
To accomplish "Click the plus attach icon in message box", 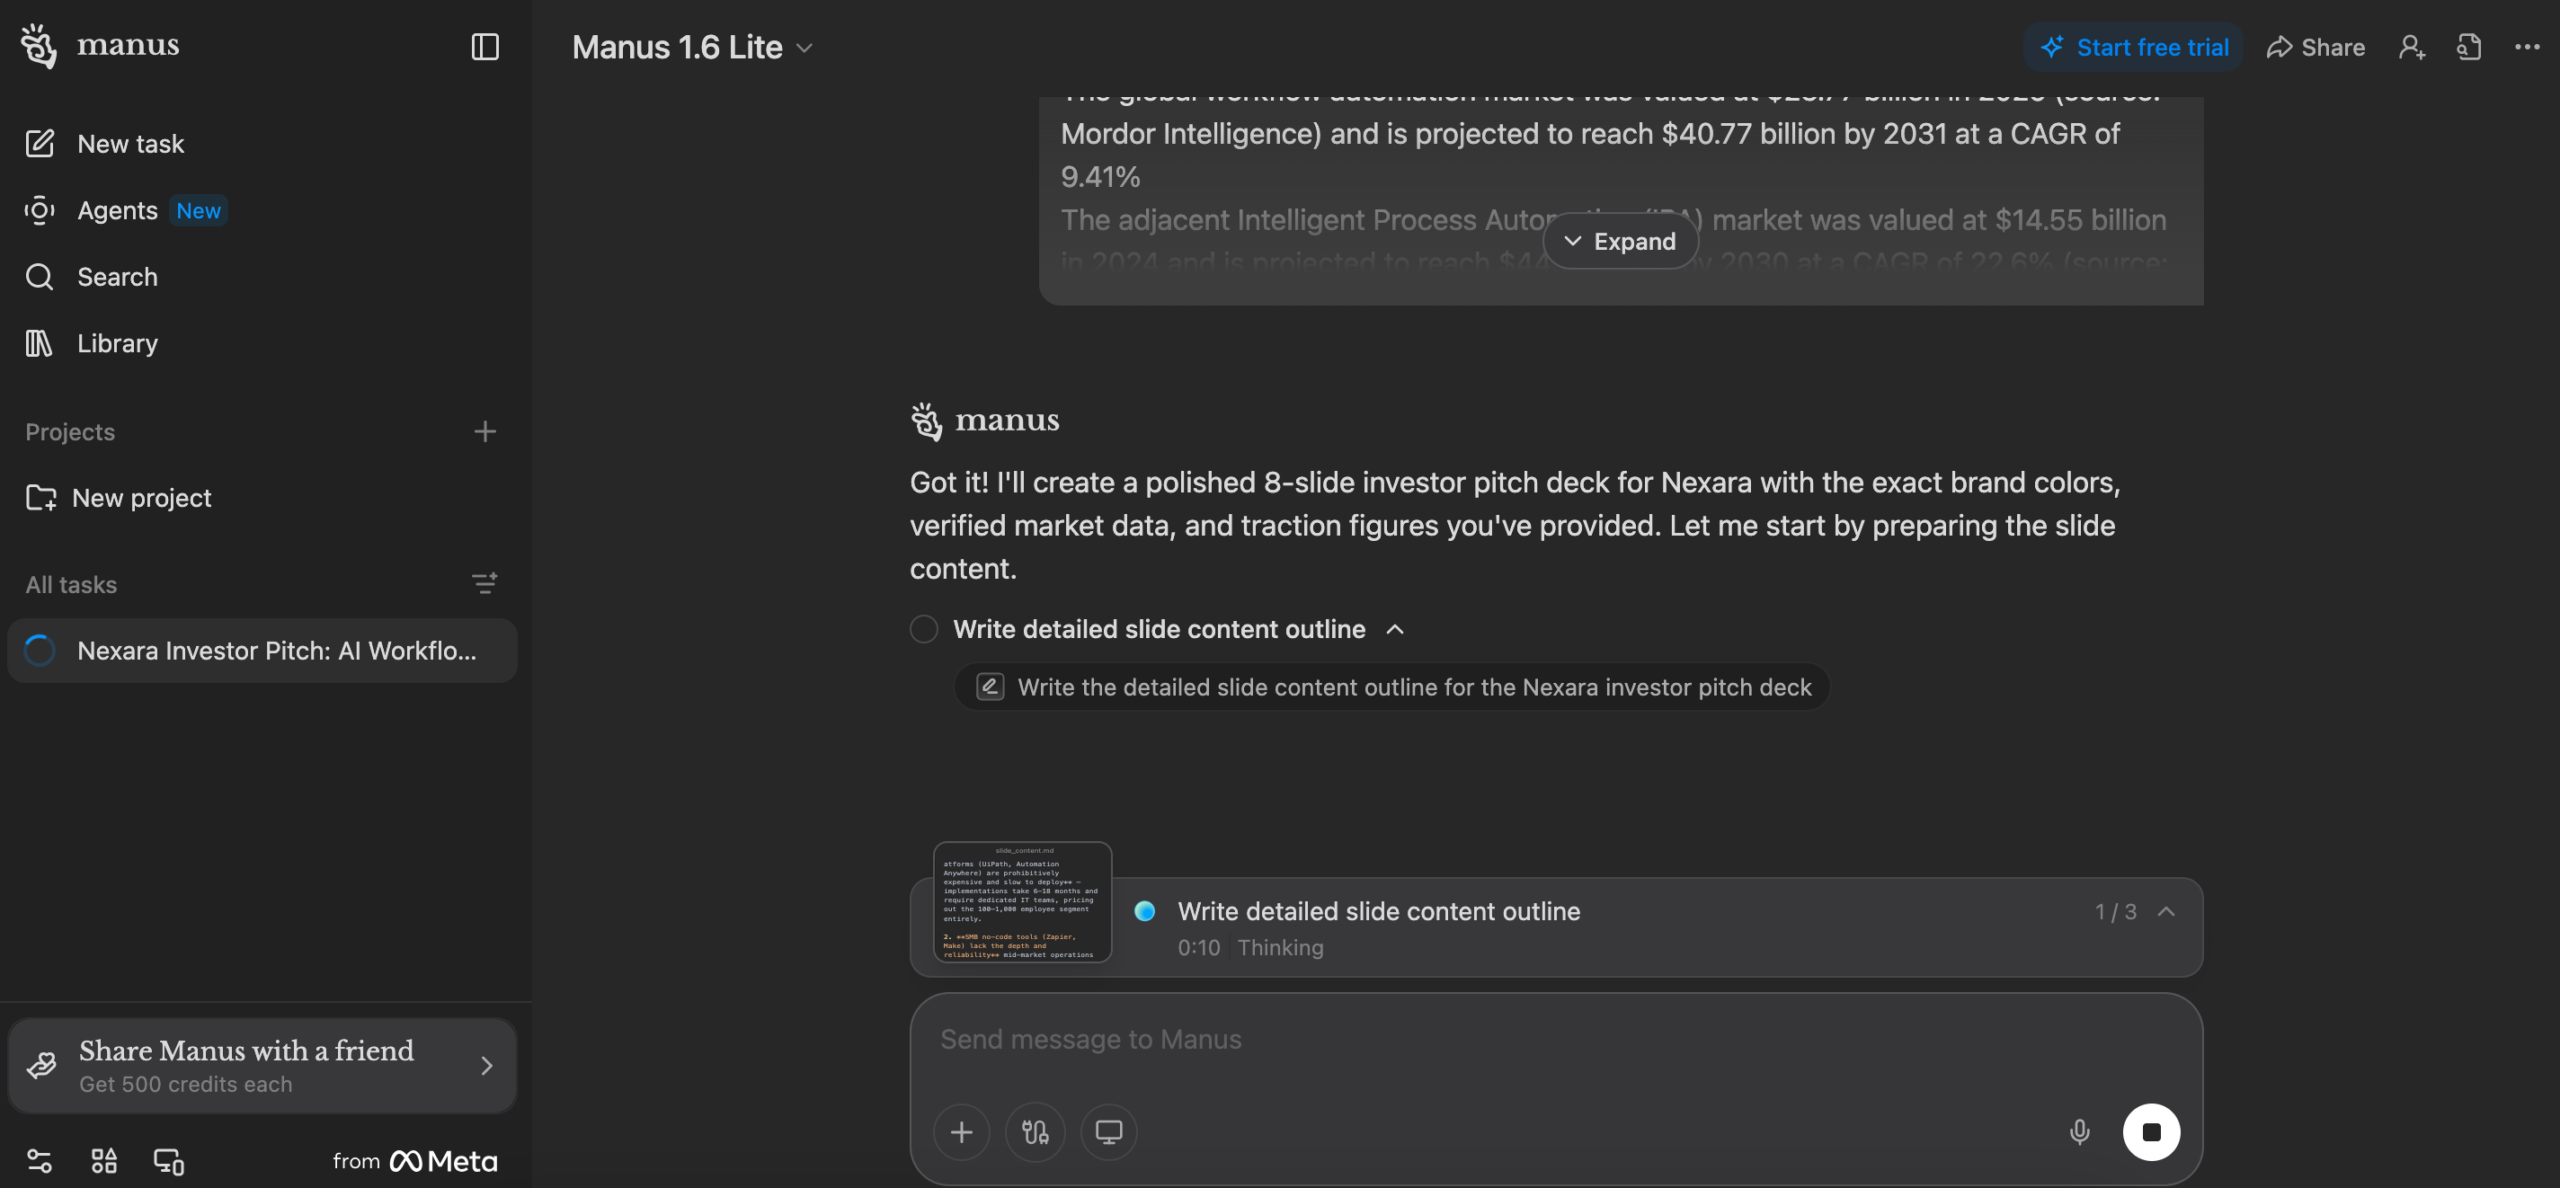I will (961, 1132).
